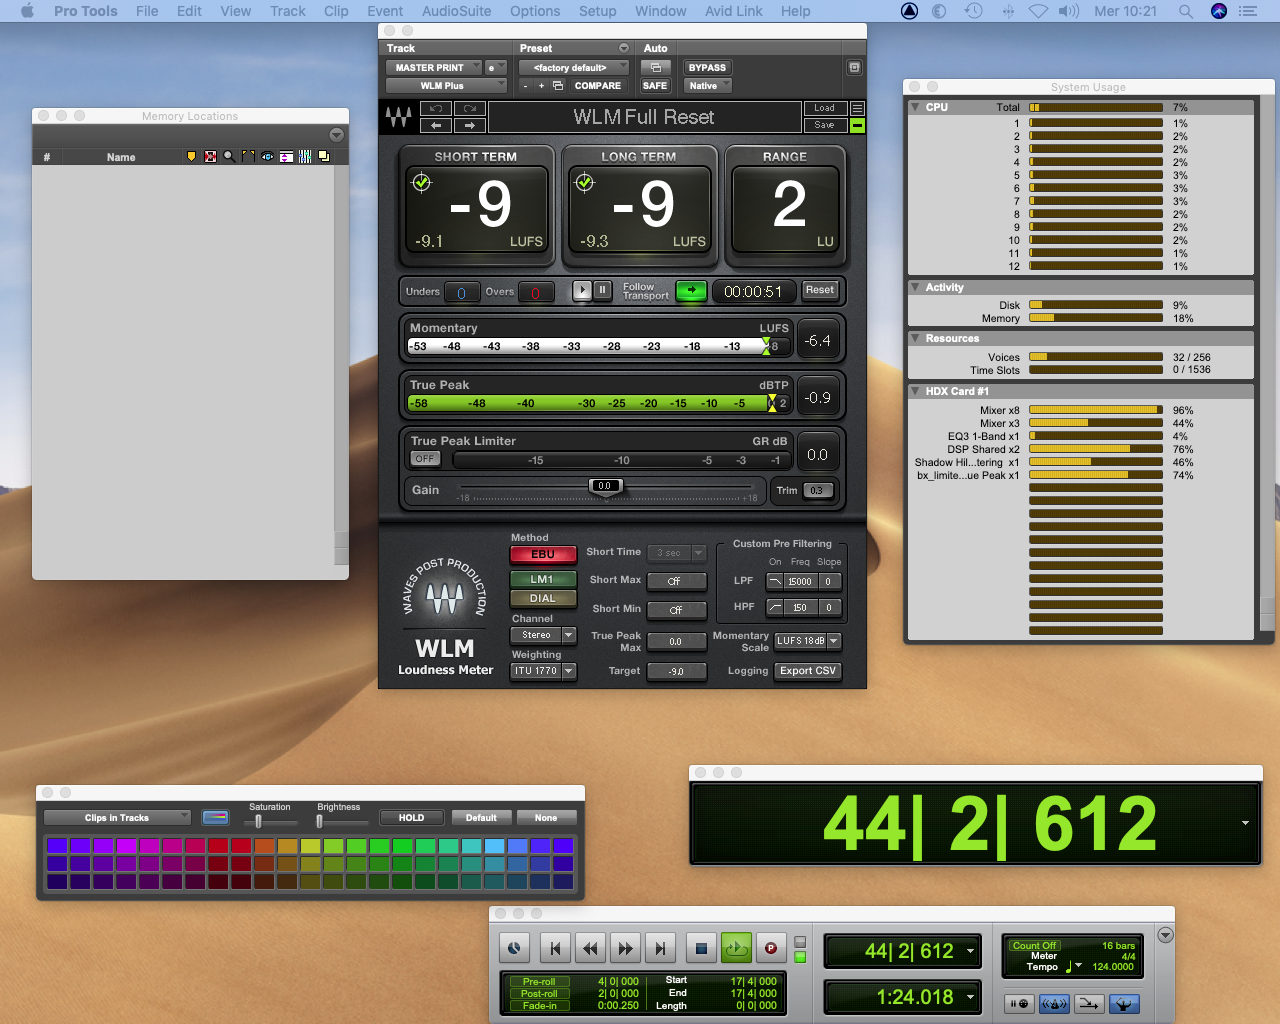Open the Clip menu
Screen dimensions: 1280x1024
337,11
